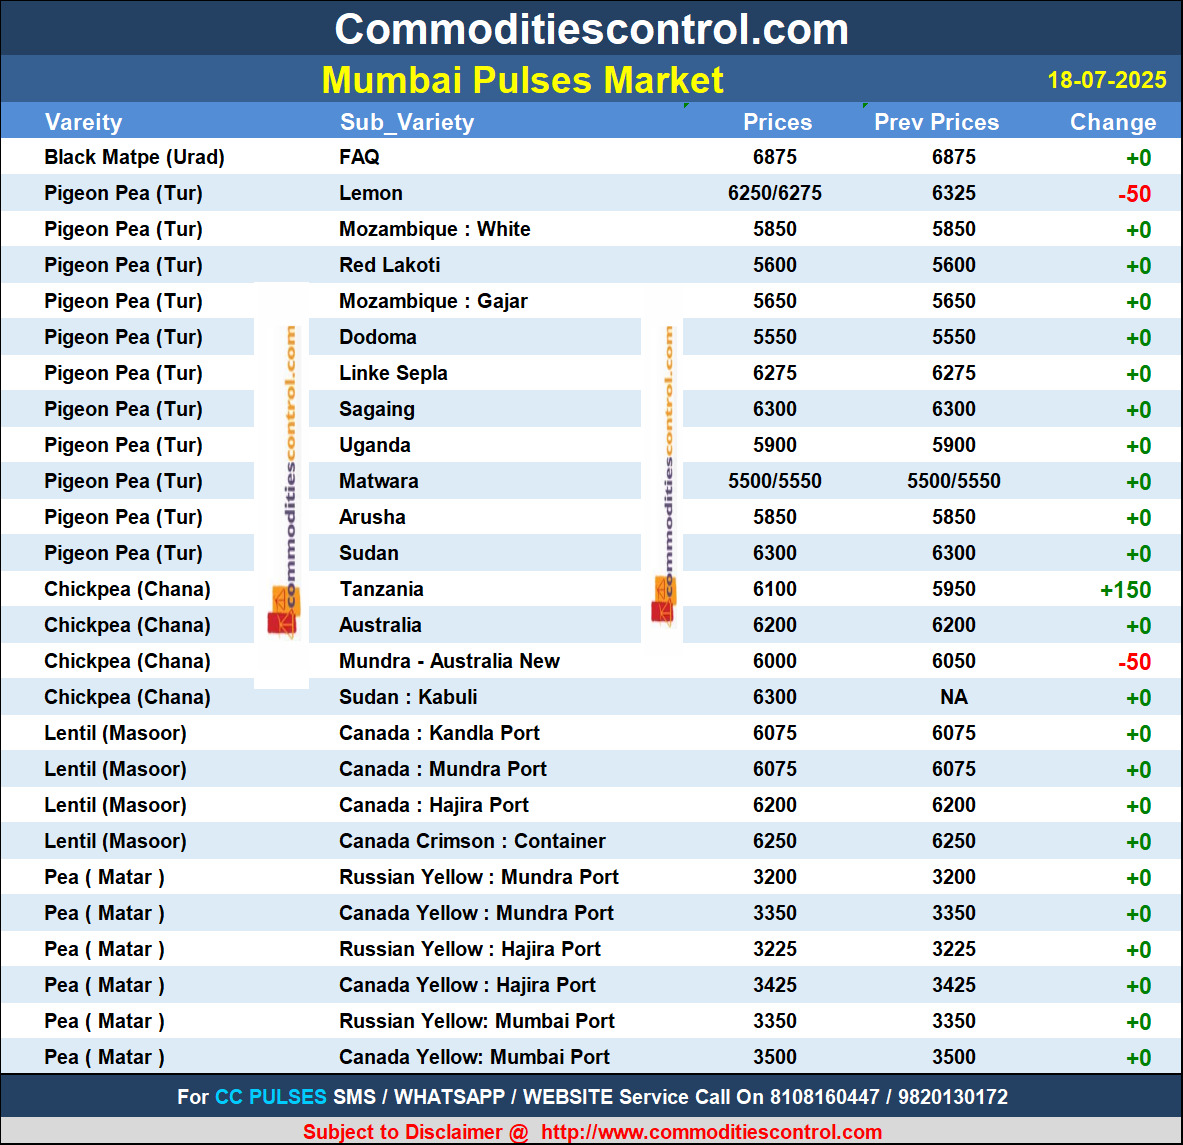This screenshot has width=1183, height=1145.
Task: Click the -50 change for Lemon
Action: (x=1134, y=194)
